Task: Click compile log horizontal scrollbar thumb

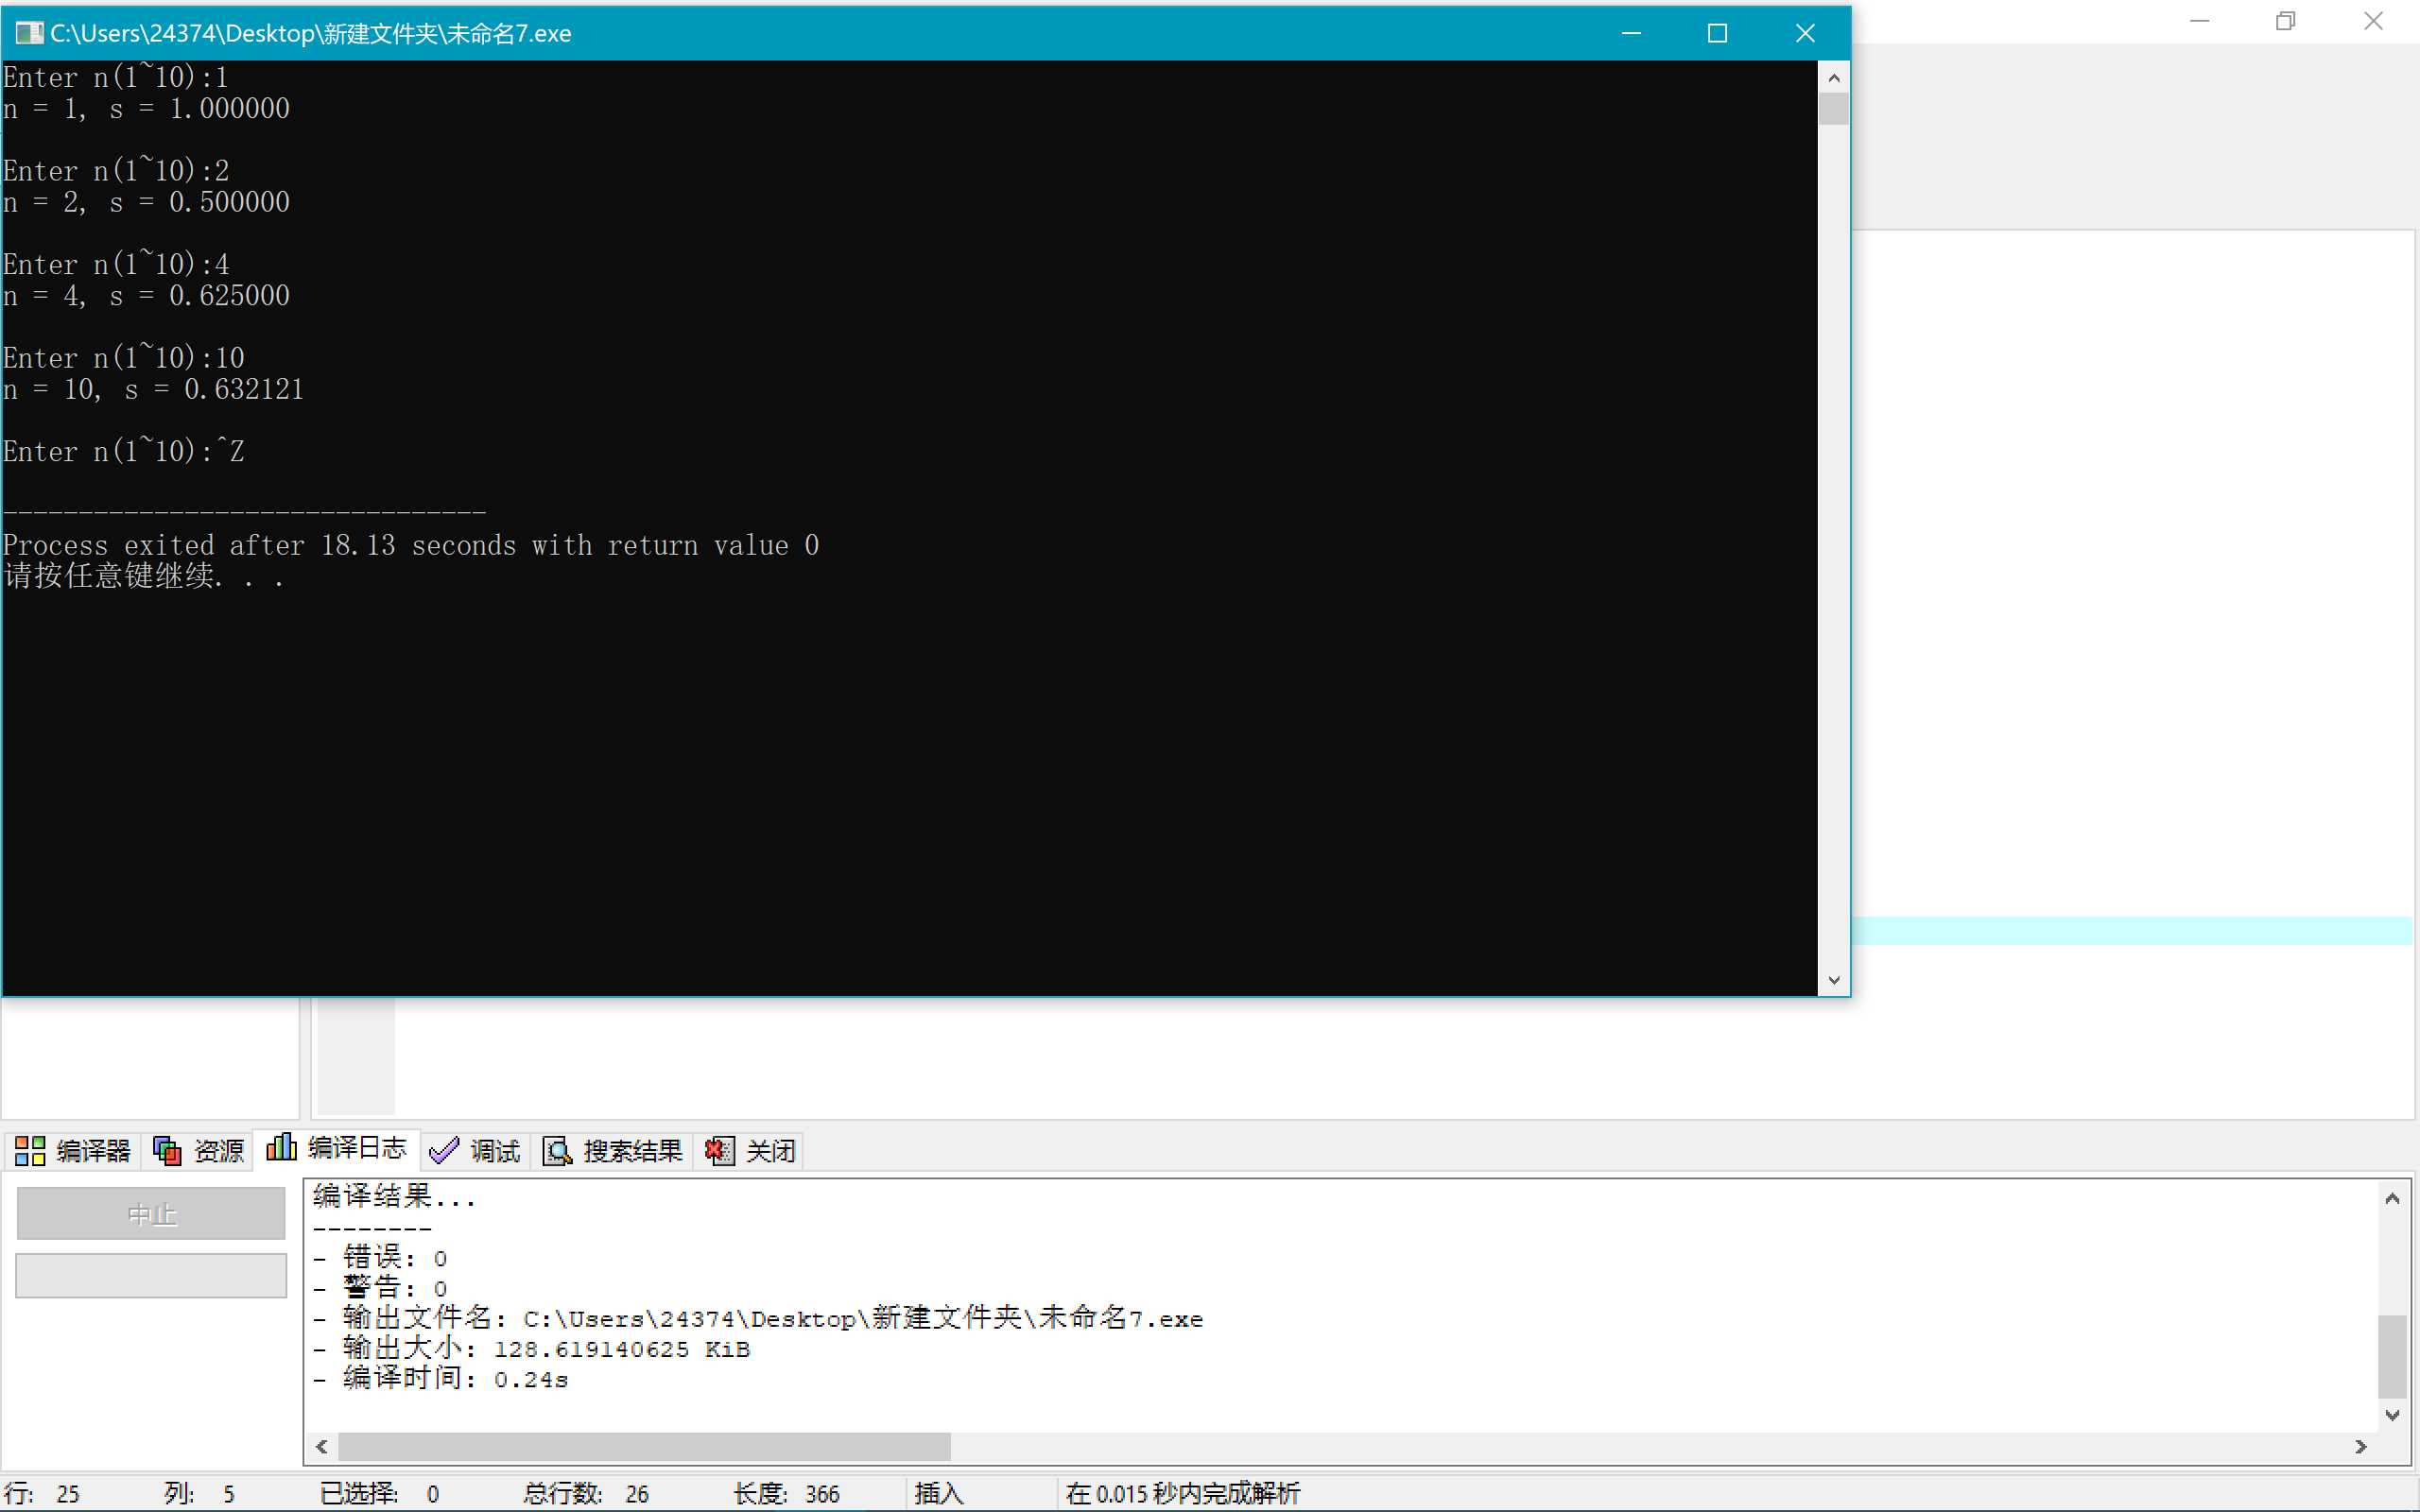Action: [644, 1446]
